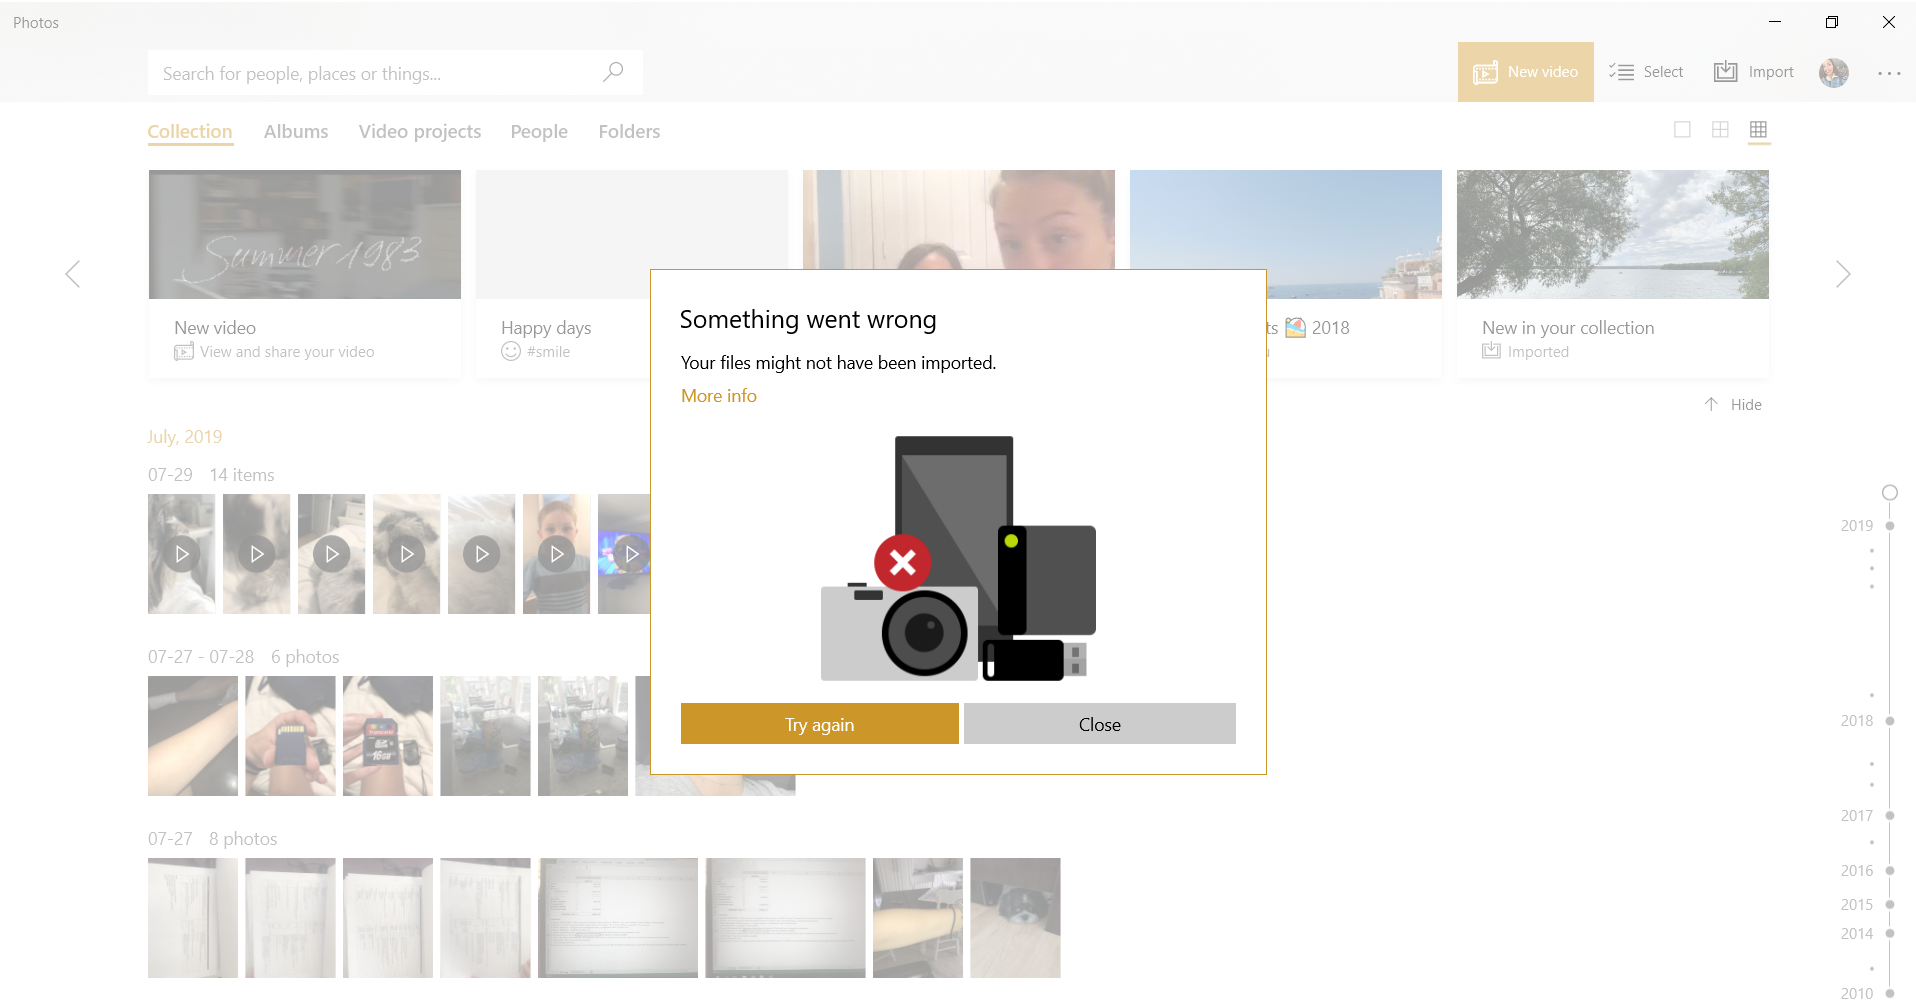Open the first notebook page photo in 07-27
The image size is (1916, 1006).
193,918
